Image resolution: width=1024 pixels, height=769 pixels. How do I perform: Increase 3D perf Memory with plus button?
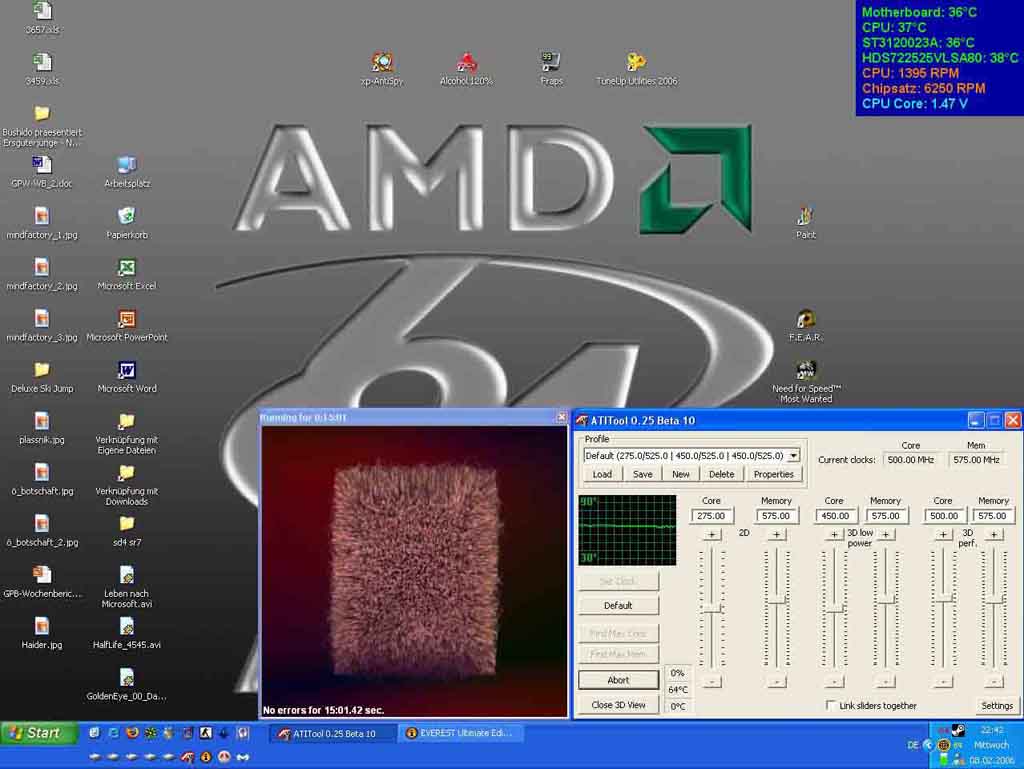993,535
